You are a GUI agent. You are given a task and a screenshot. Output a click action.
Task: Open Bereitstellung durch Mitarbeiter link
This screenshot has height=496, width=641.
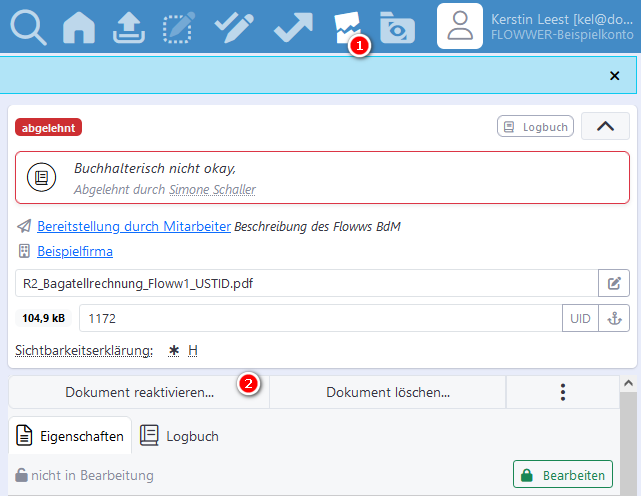(134, 226)
